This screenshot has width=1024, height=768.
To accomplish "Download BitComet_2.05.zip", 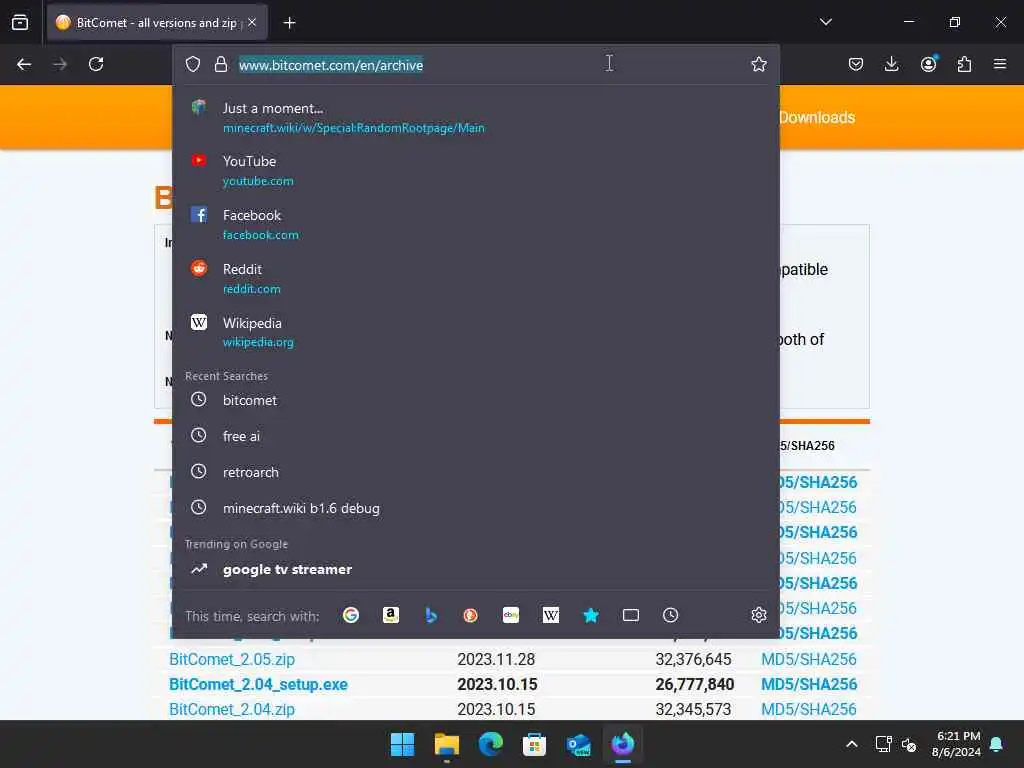I will pyautogui.click(x=232, y=660).
